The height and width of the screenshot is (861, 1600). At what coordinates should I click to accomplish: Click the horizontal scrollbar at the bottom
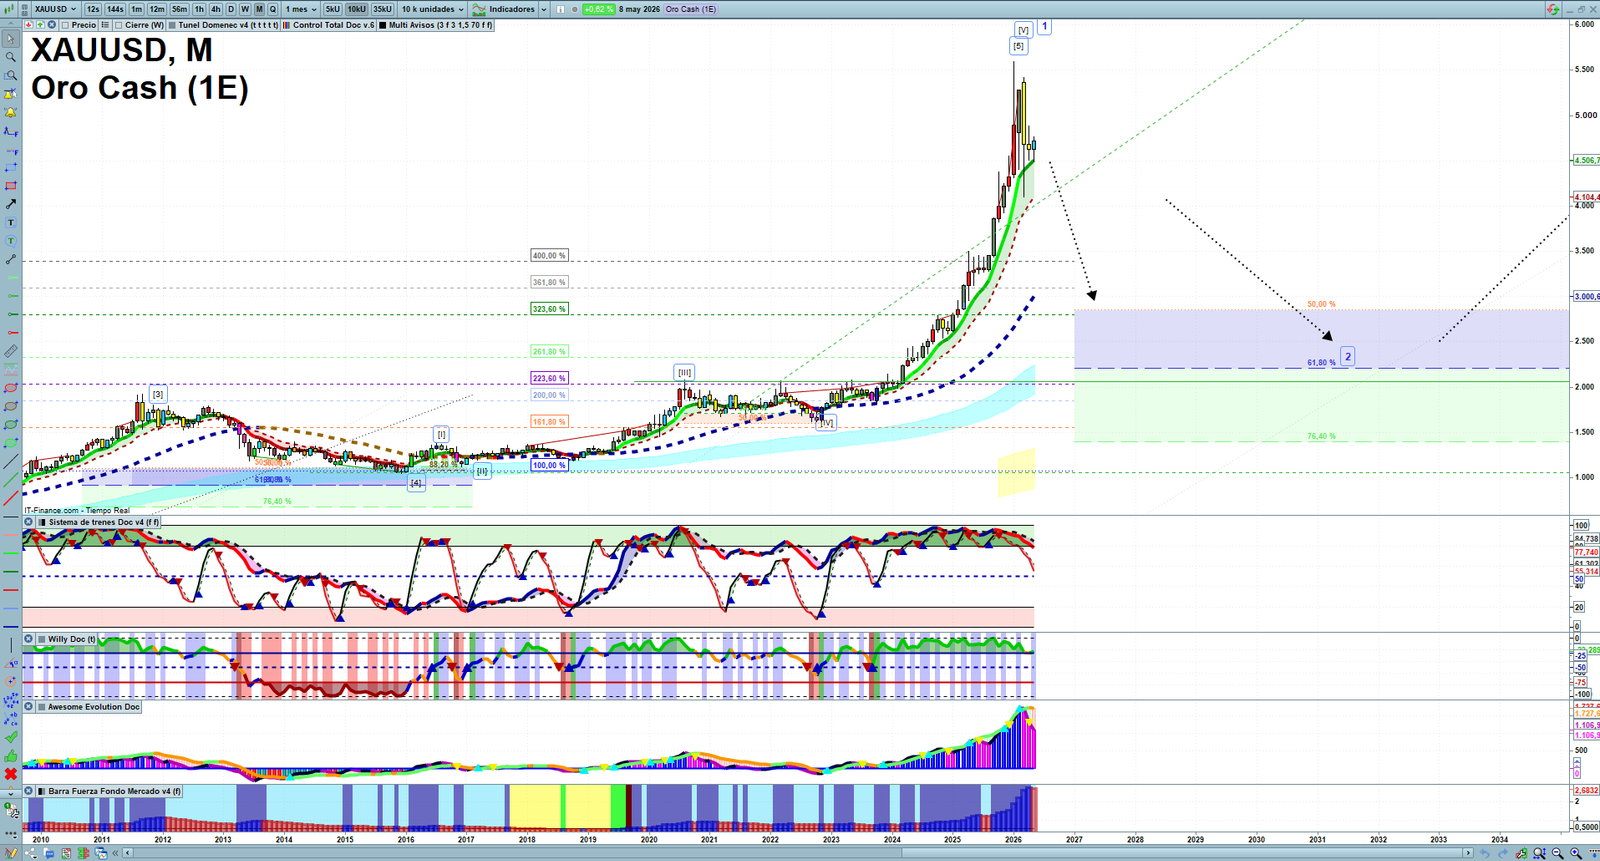798,853
